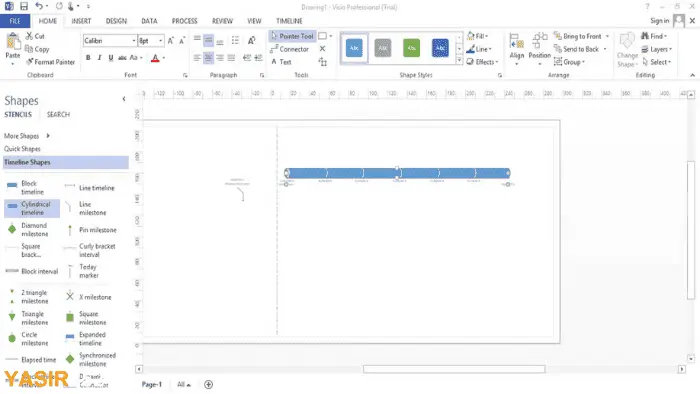Viewport: 700px width, 394px height.
Task: Select Diamond milestone shape
Action: coord(28,230)
